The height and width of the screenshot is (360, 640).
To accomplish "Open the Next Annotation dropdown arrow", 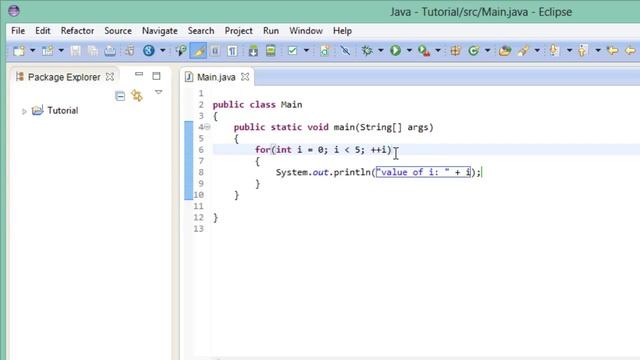I will point(569,51).
